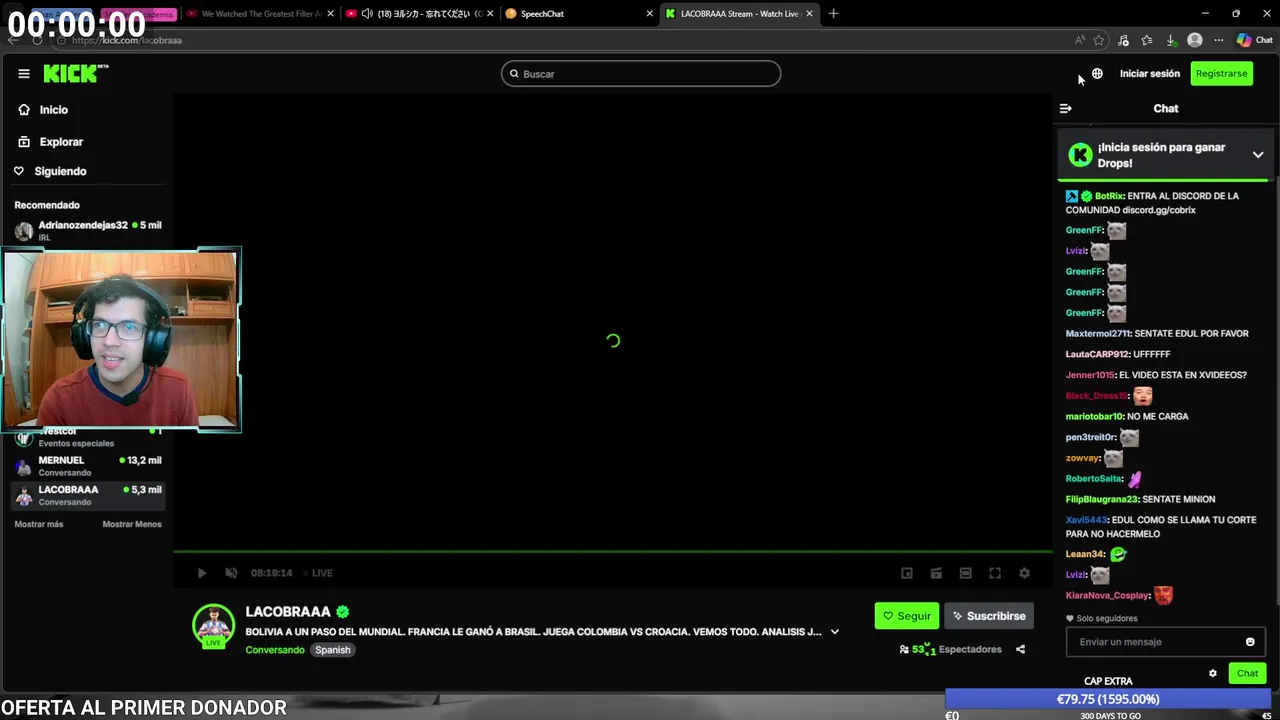Send message with the green Chat button
Viewport: 1280px width, 720px height.
(1247, 673)
